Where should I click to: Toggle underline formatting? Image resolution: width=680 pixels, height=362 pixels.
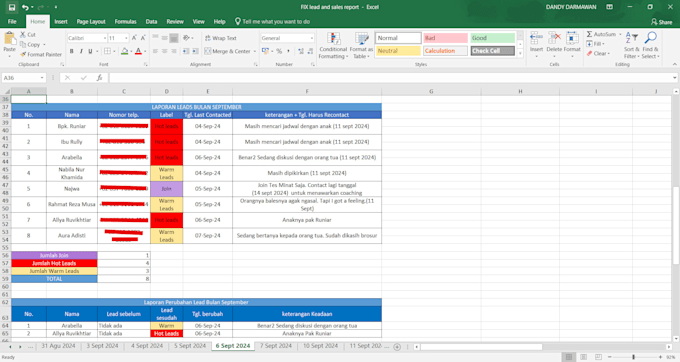pos(90,51)
